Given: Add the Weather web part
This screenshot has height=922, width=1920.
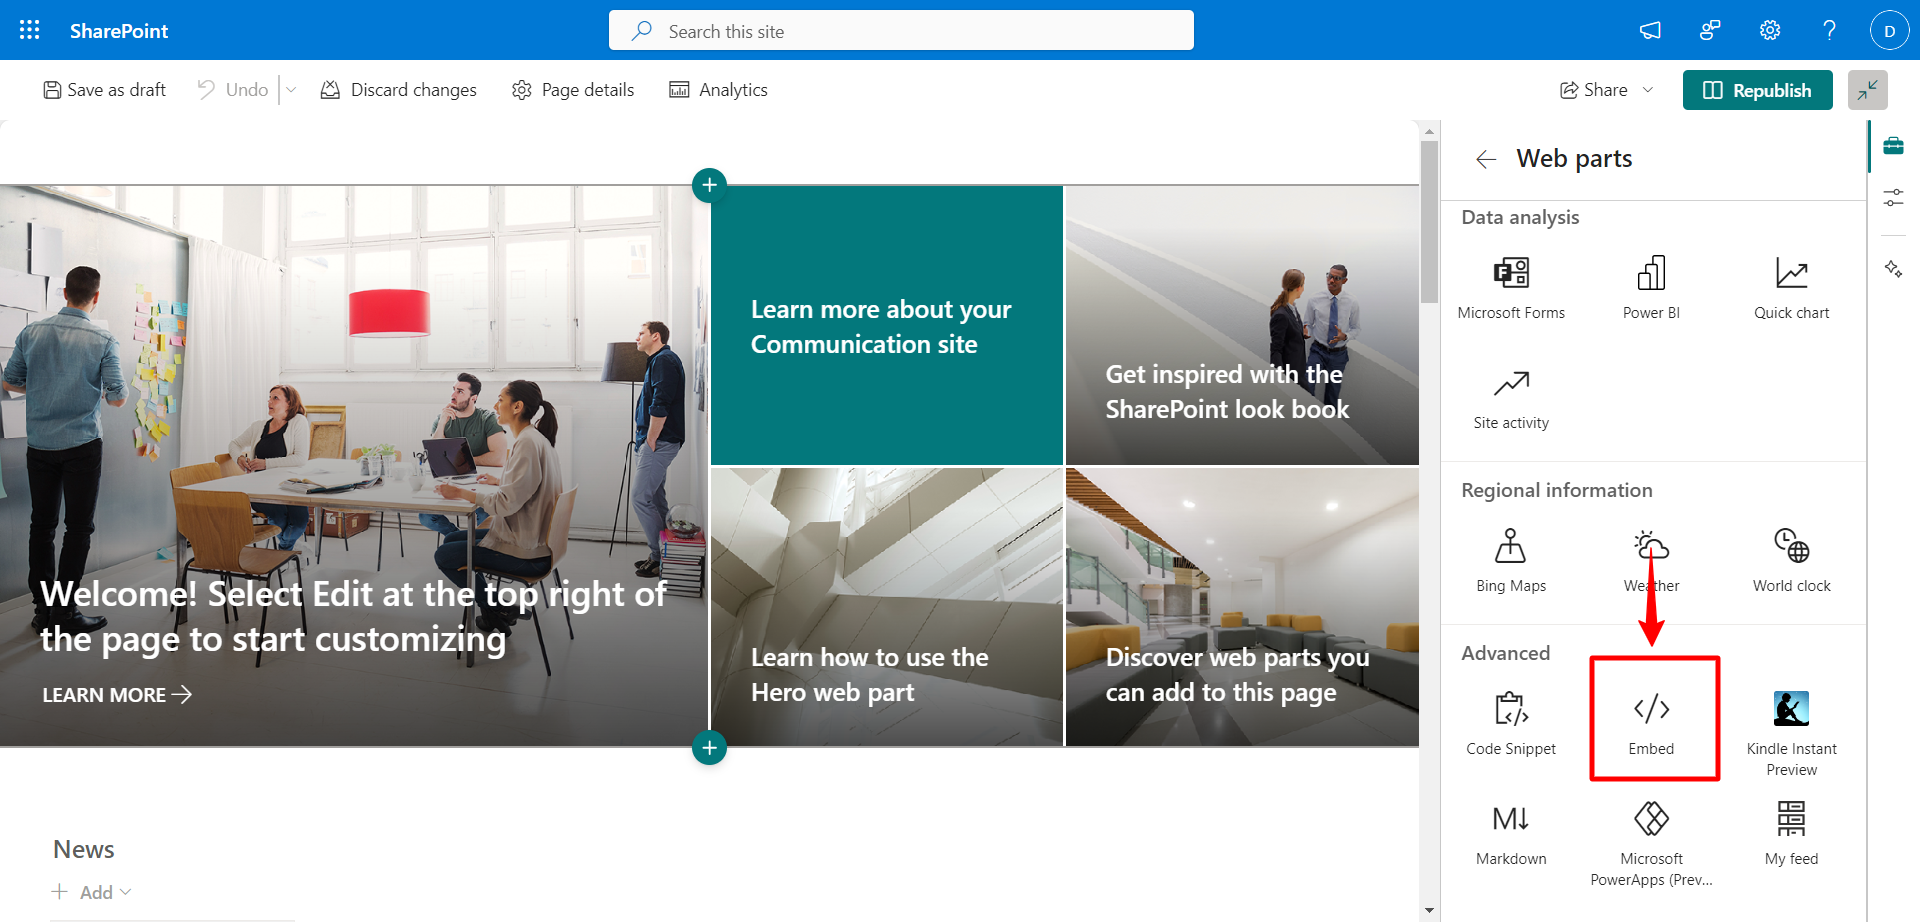Looking at the screenshot, I should point(1651,561).
